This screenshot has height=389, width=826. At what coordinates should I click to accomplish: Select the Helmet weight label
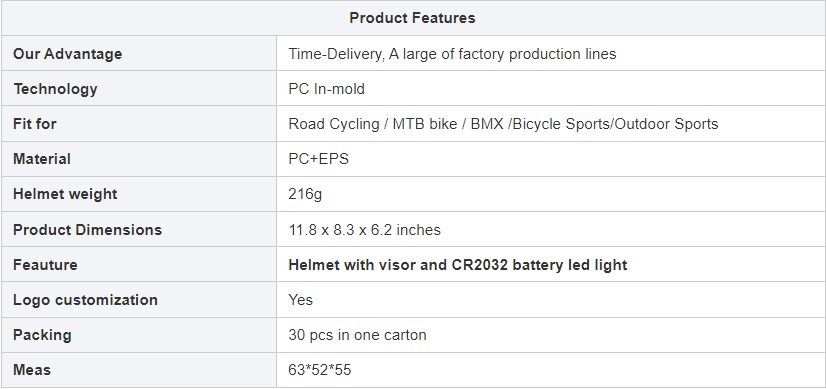point(65,194)
